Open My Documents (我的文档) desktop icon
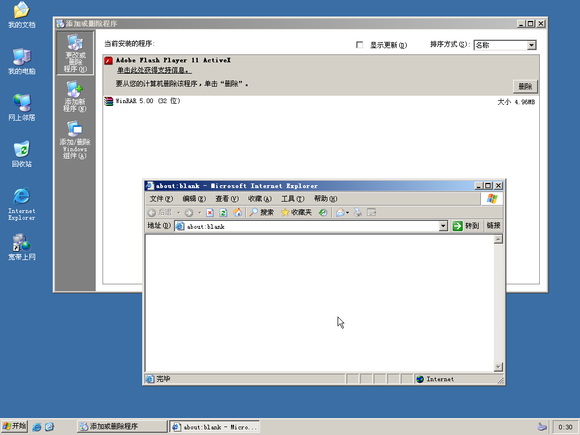 [22, 15]
